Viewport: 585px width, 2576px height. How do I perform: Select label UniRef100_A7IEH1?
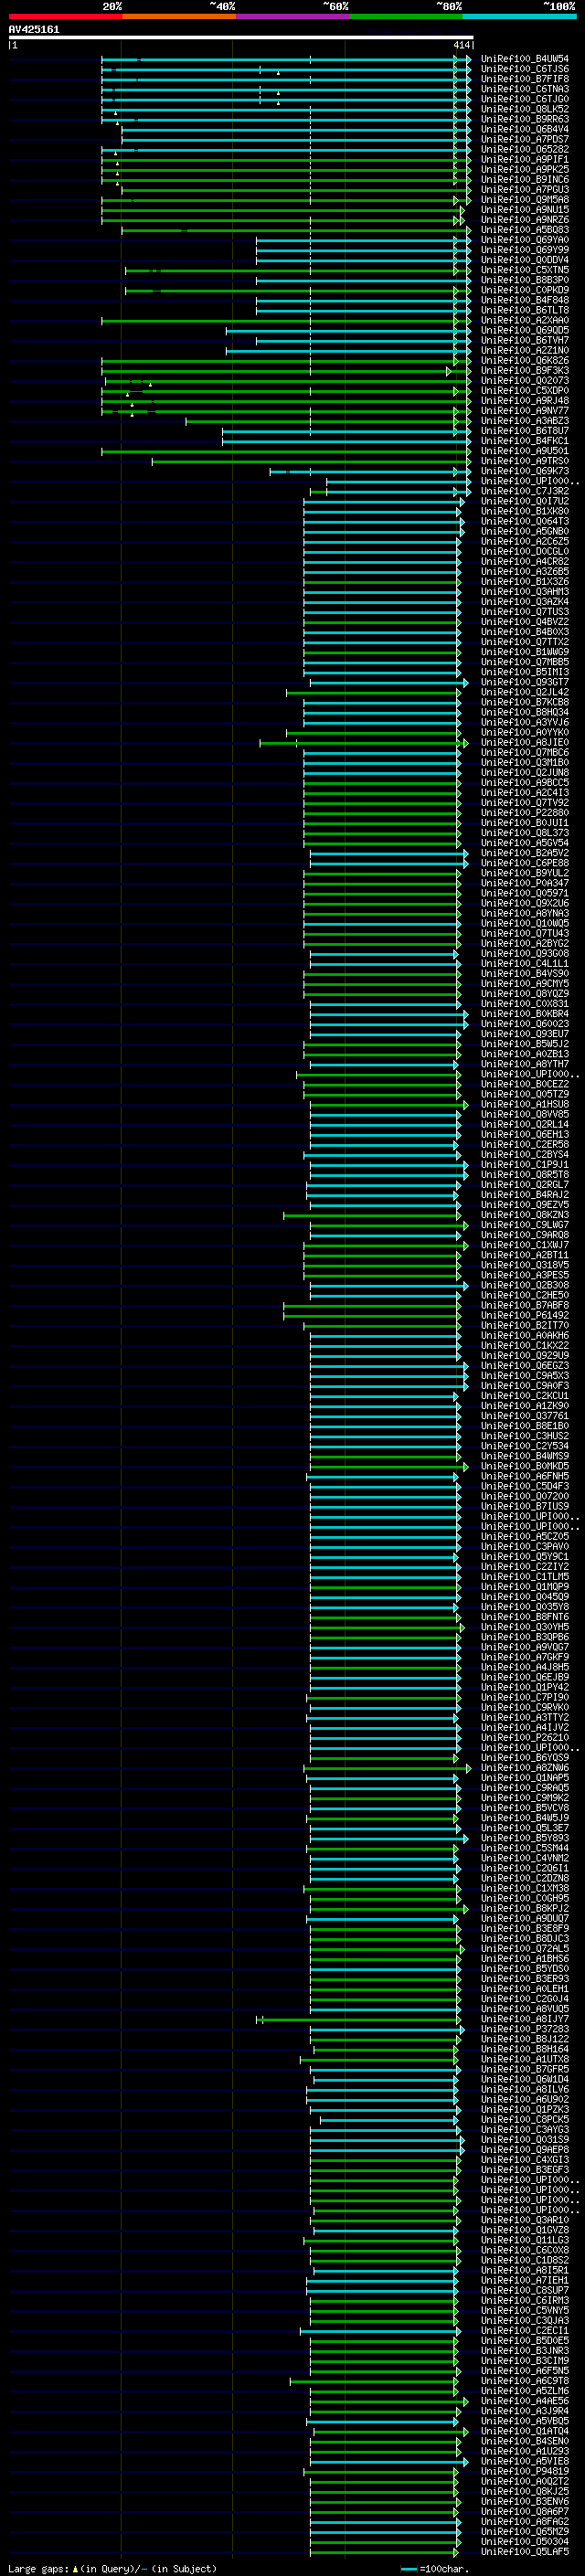525,2280
